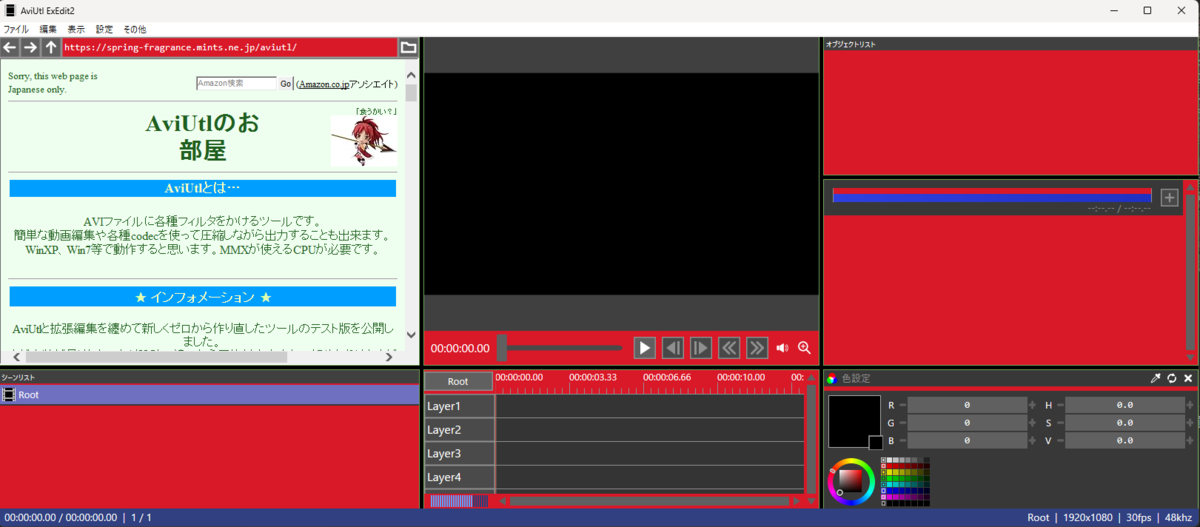Increase the S value with plus
1200x527 pixels.
pyautogui.click(x=1189, y=423)
